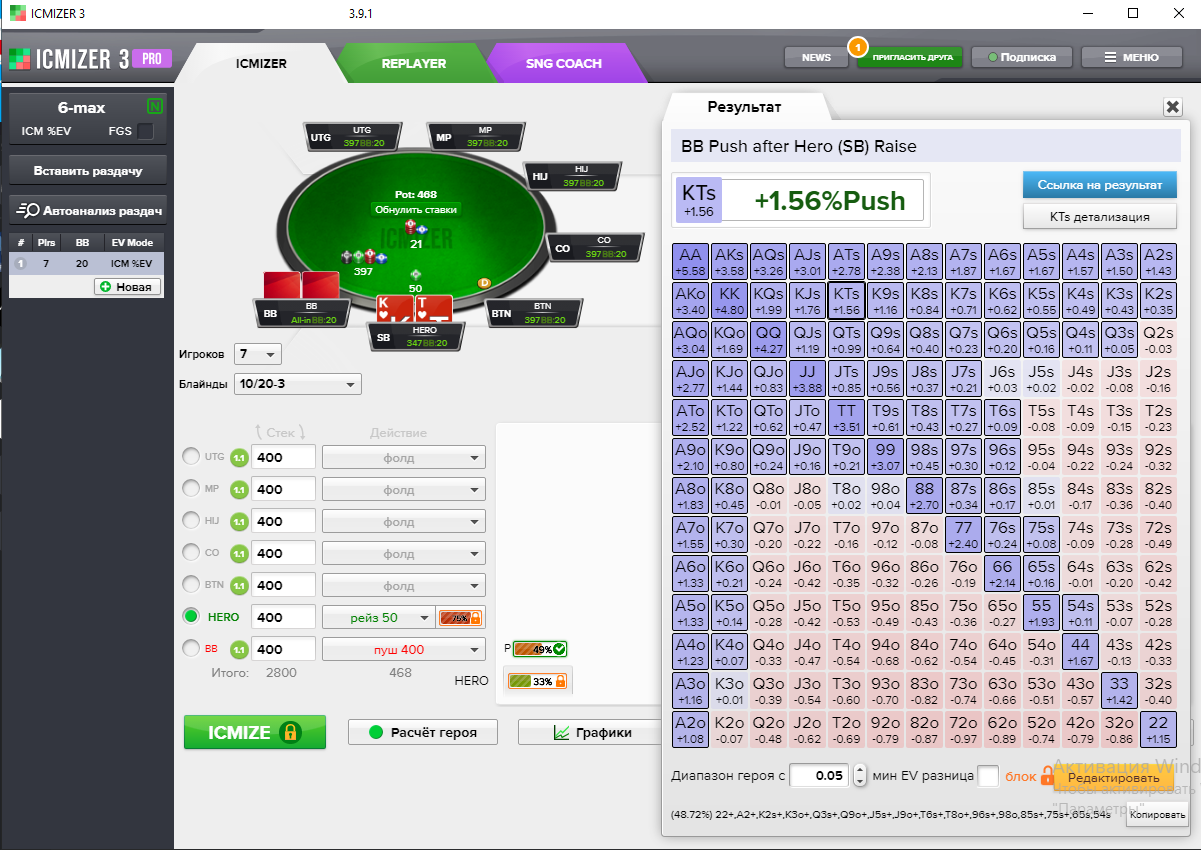Open HERO action dropdown рейз 50
Screen dimensions: 1201x850
tap(379, 618)
